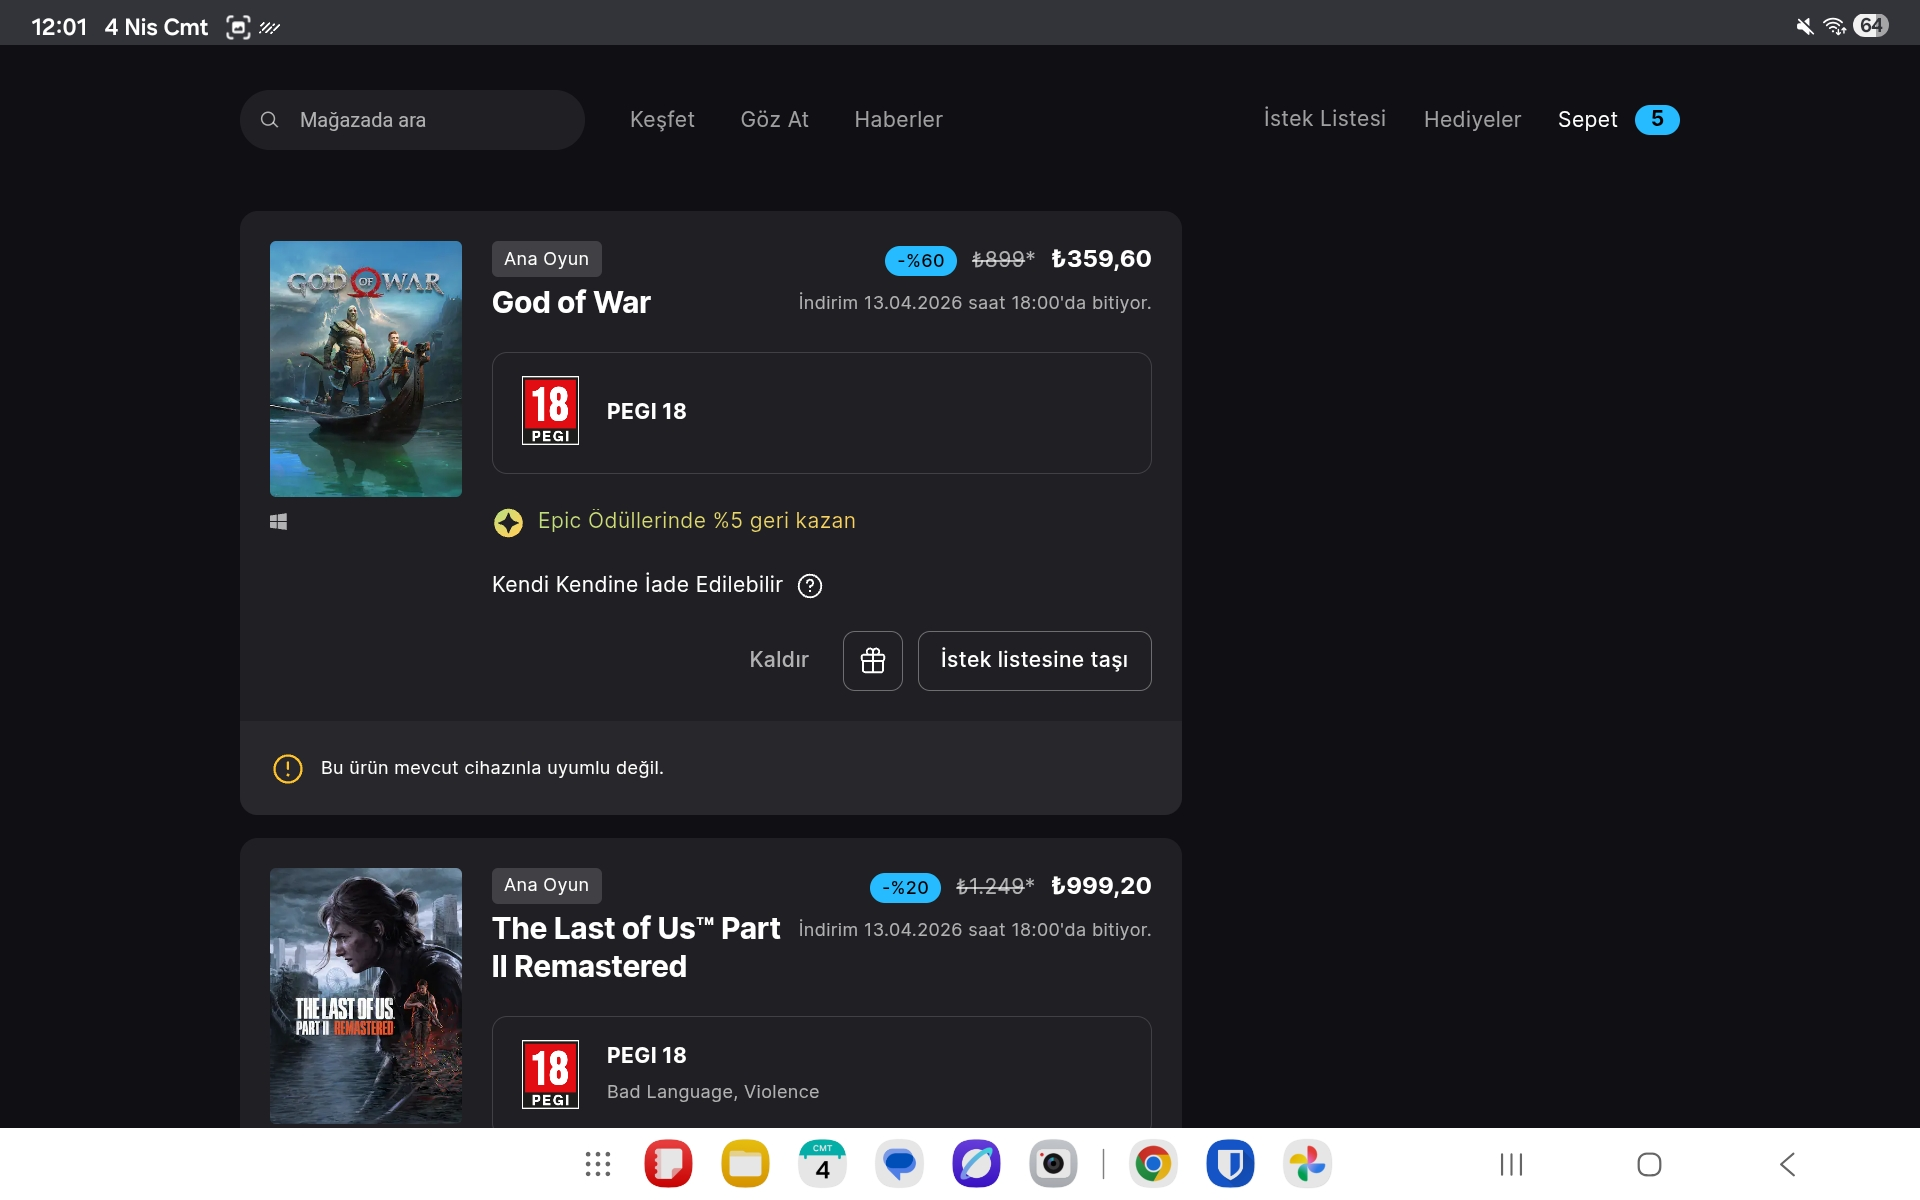This screenshot has width=1920, height=1200.
Task: Tap the screenshot capture status icon
Action: 238,27
